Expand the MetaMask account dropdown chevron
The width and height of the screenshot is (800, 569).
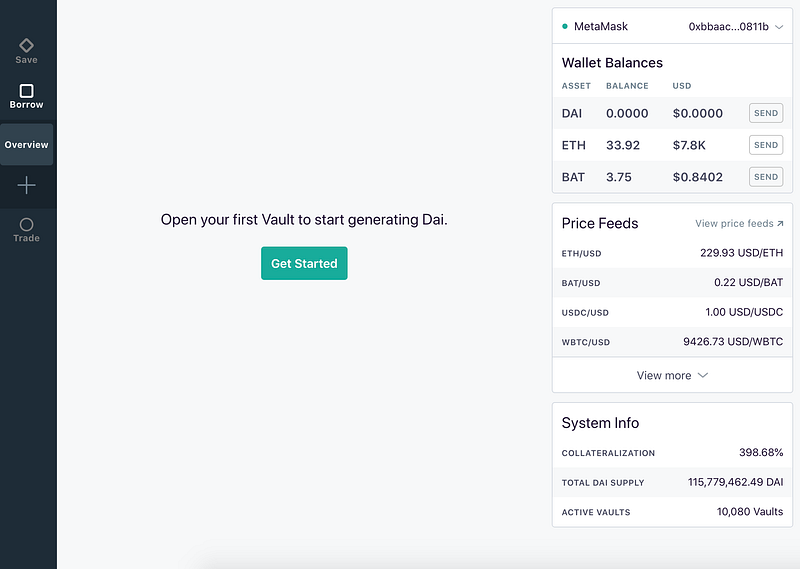[x=779, y=27]
